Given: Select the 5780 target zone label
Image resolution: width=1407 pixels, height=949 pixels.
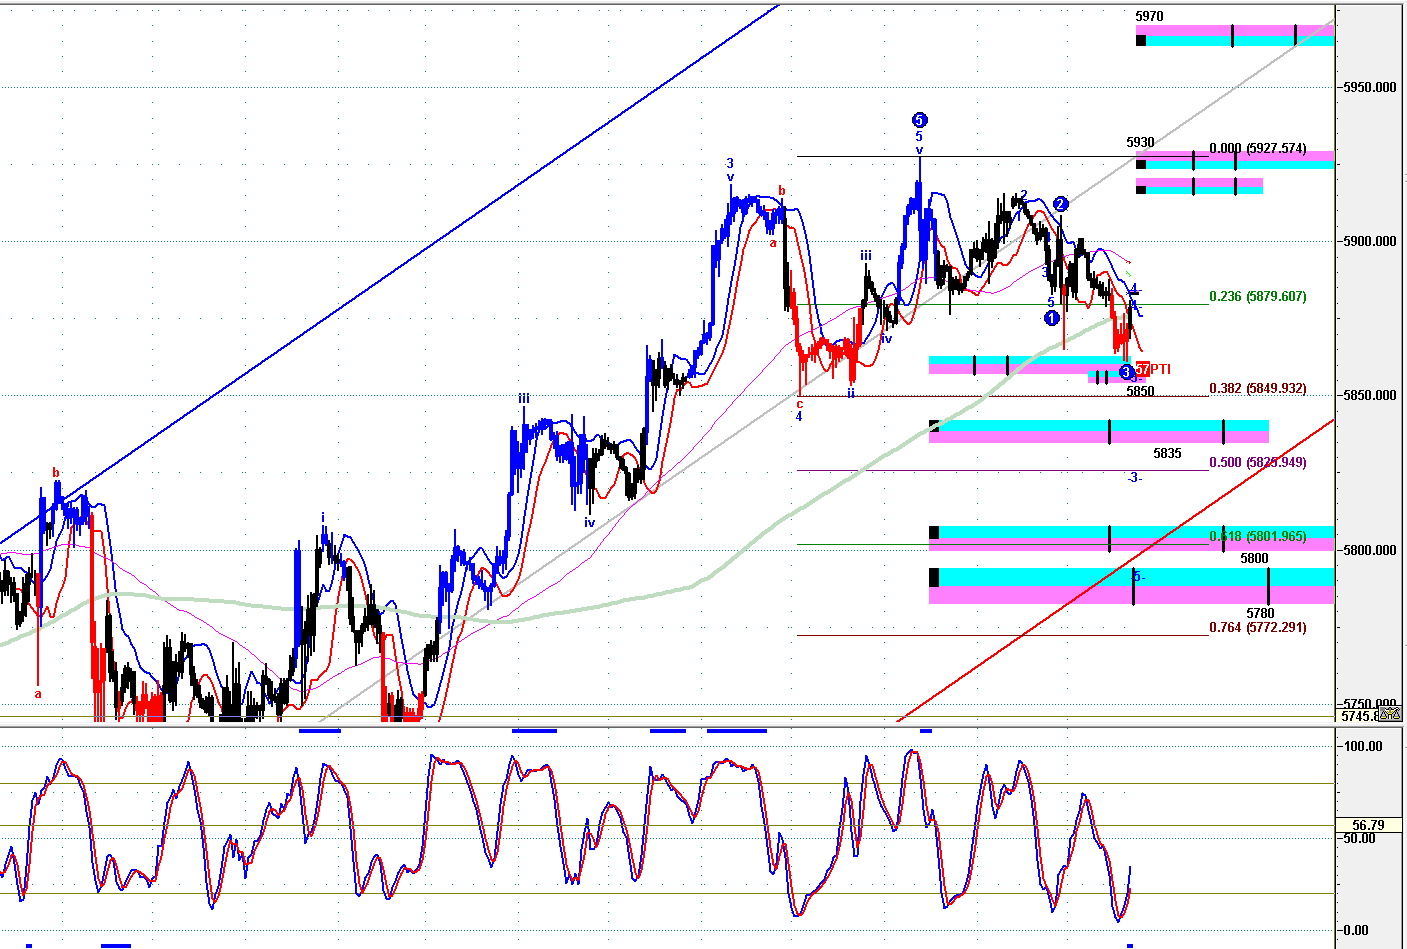Looking at the screenshot, I should pos(1260,613).
